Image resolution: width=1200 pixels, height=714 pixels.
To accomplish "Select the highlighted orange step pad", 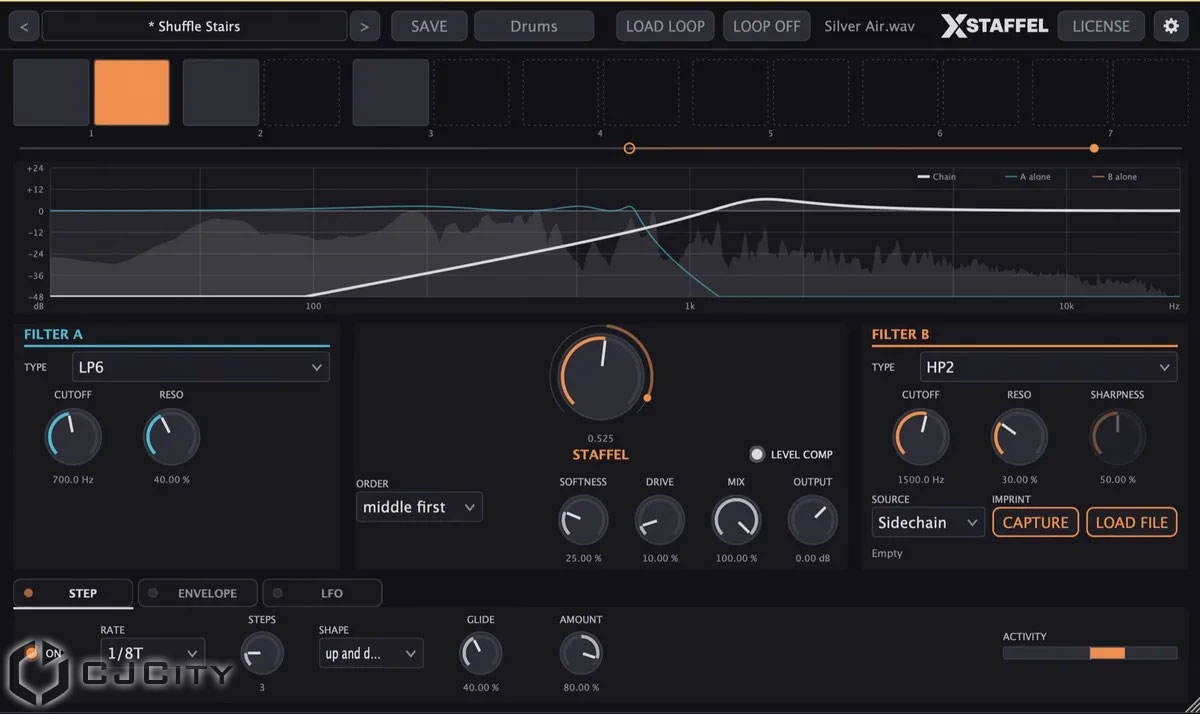I will coord(132,92).
